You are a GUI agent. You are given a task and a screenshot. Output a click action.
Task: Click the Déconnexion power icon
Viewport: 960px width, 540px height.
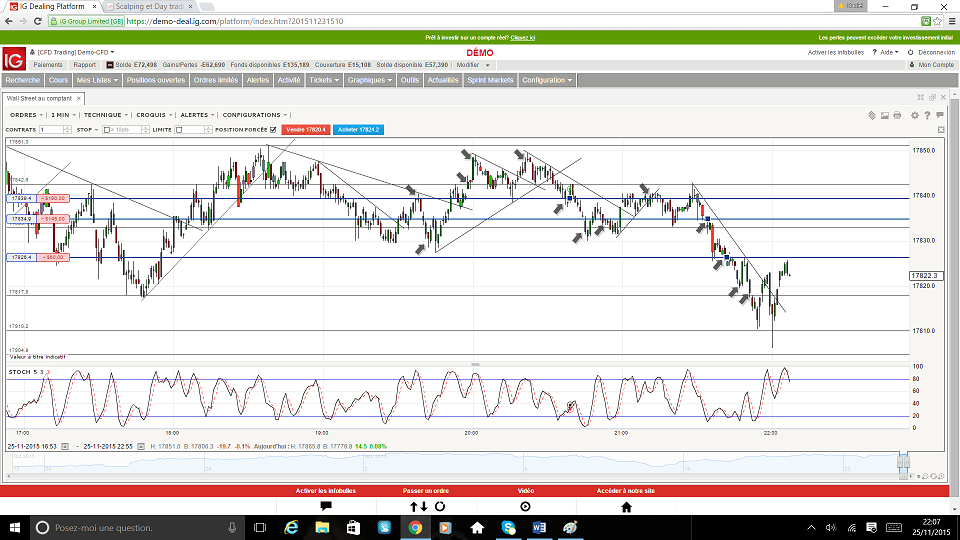tap(910, 52)
